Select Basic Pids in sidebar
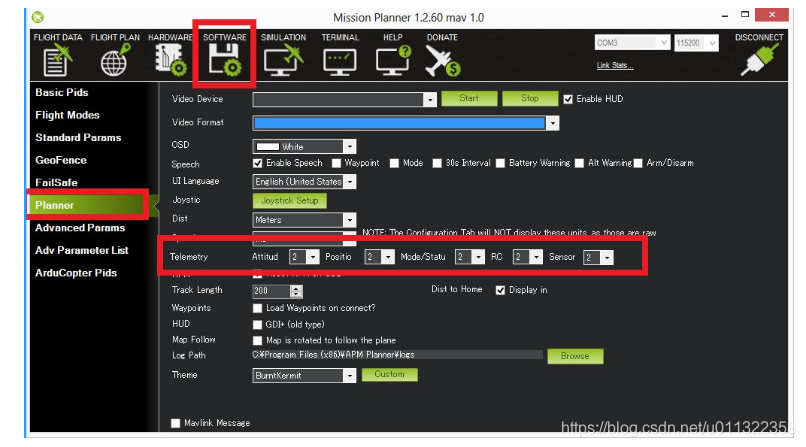The width and height of the screenshot is (806, 447). point(62,92)
